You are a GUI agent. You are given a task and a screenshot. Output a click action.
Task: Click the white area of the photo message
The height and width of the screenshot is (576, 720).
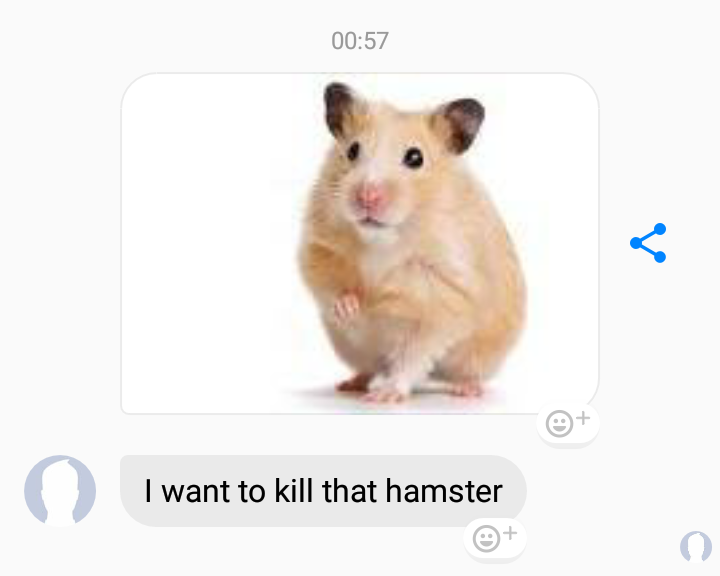202,243
